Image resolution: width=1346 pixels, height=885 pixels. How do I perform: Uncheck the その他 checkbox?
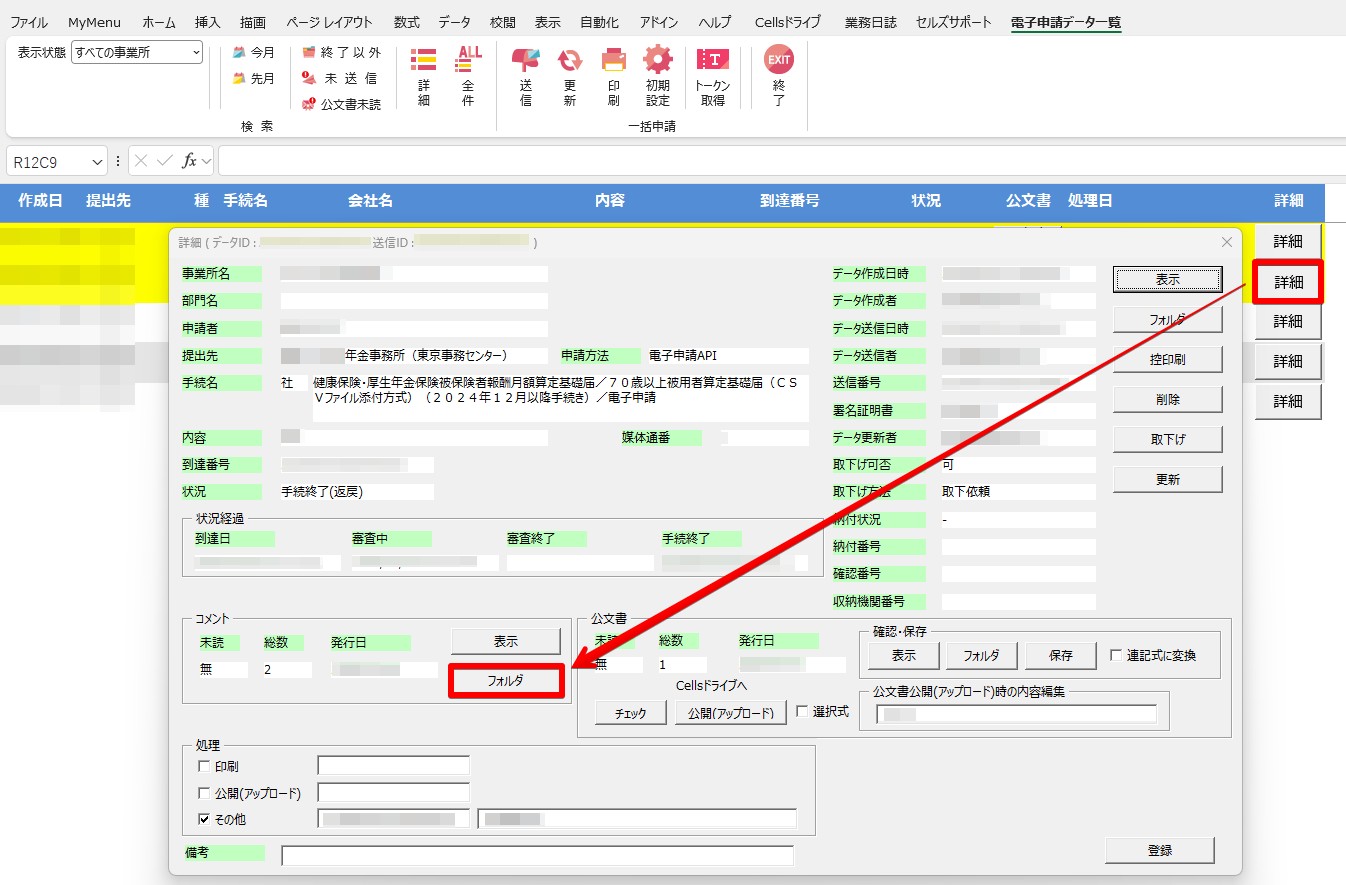click(205, 819)
